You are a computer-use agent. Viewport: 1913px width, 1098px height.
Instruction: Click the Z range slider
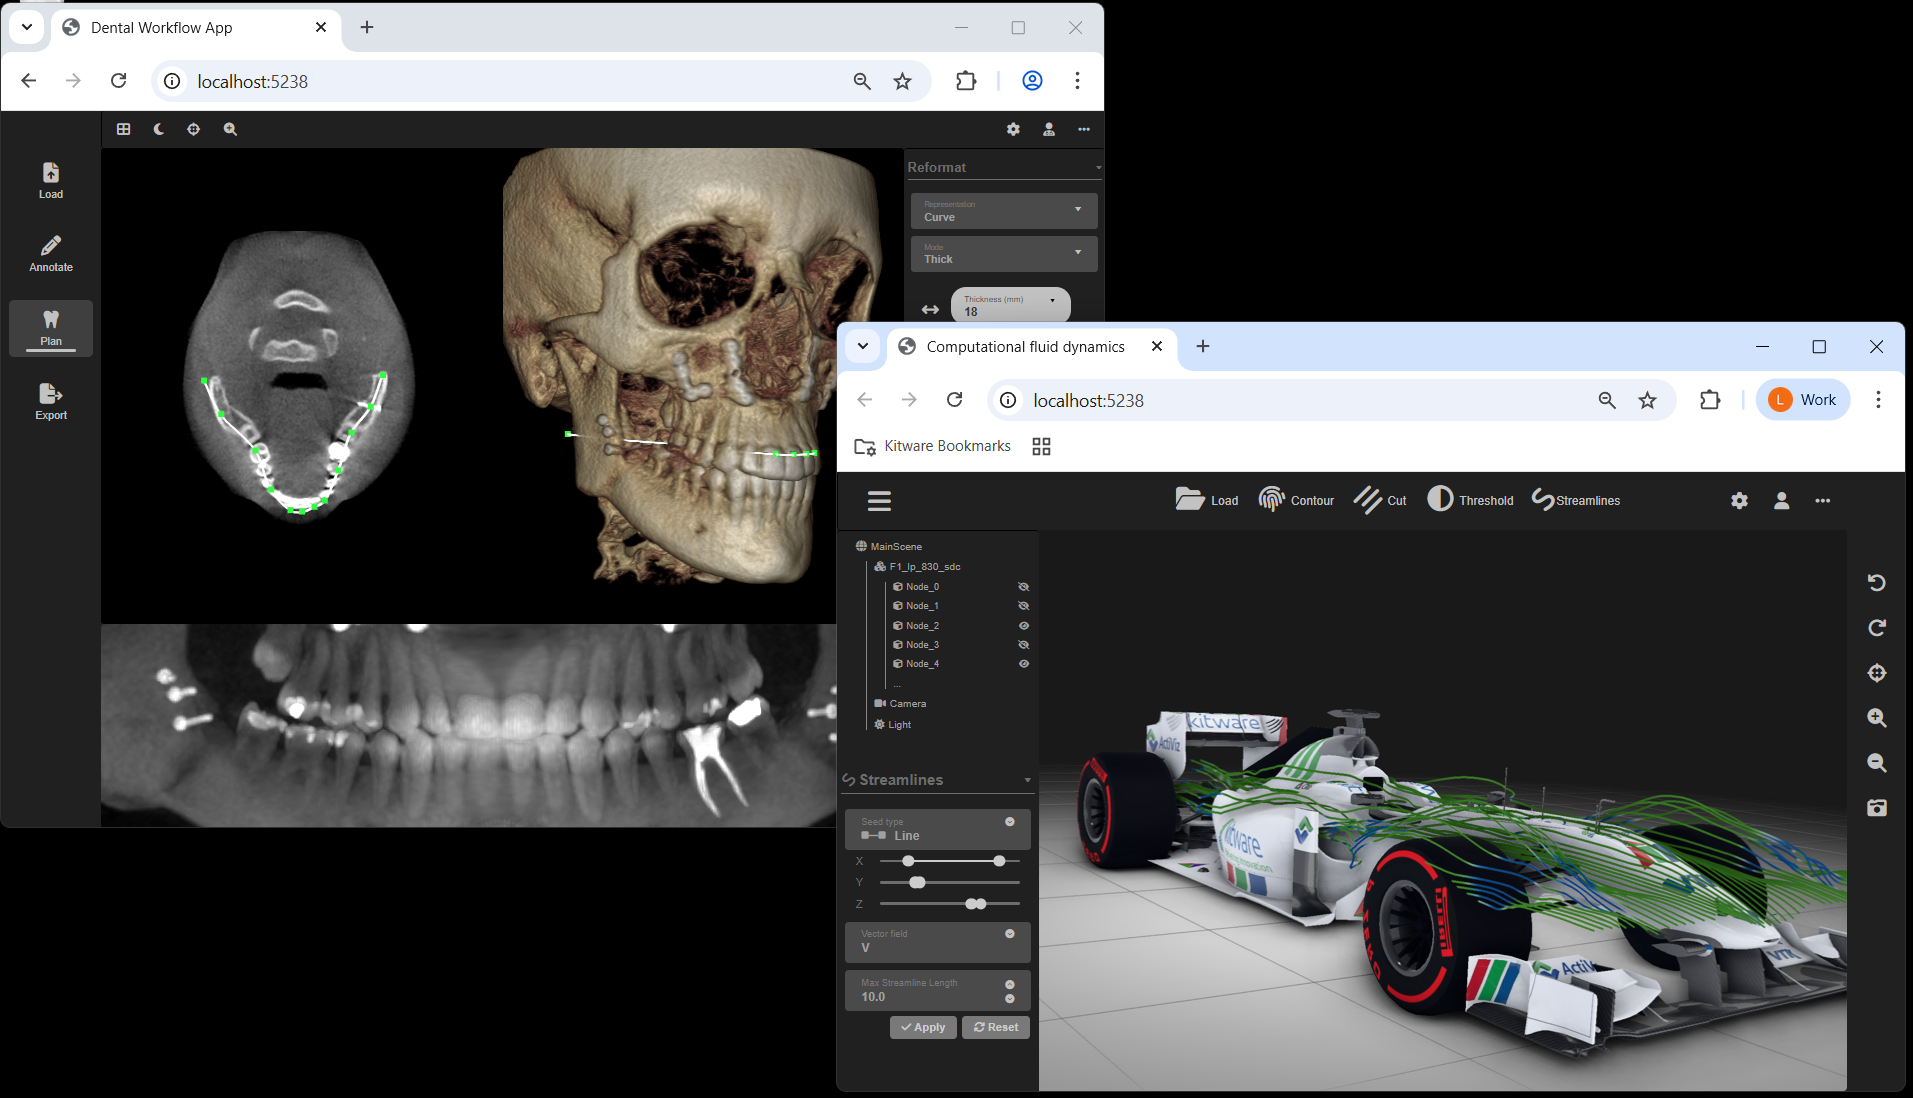pyautogui.click(x=950, y=904)
